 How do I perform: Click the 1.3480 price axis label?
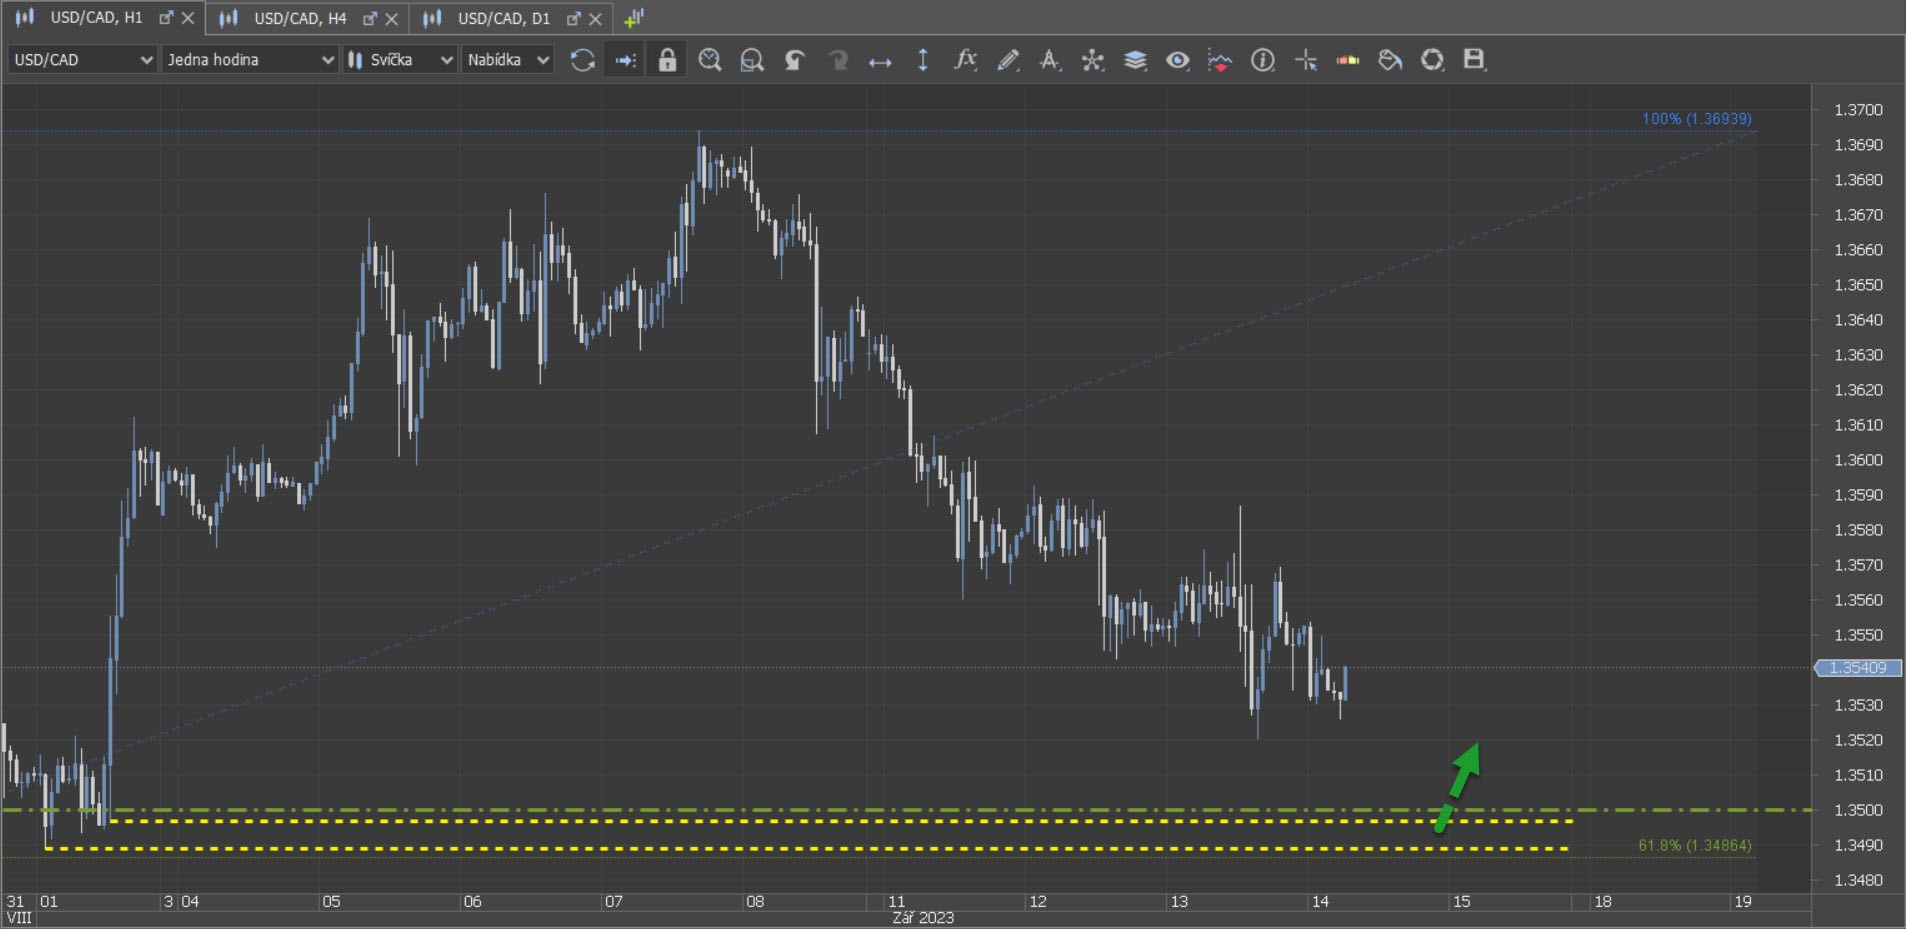[1858, 880]
